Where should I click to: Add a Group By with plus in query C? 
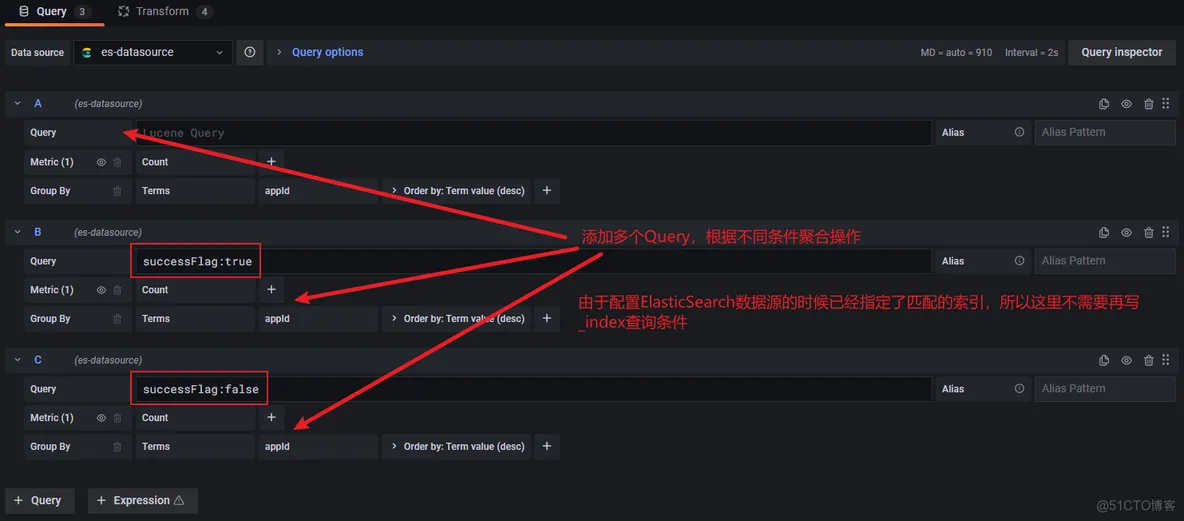pyautogui.click(x=547, y=446)
